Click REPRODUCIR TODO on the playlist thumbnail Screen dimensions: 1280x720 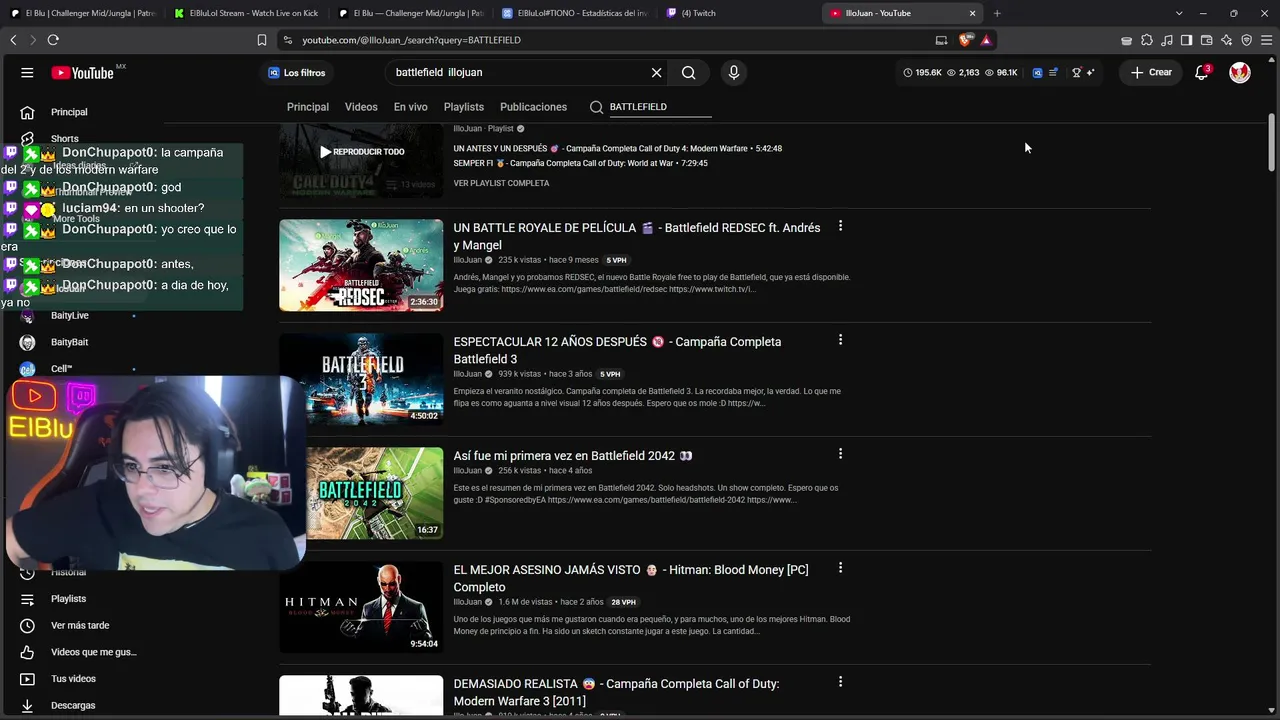click(x=361, y=152)
